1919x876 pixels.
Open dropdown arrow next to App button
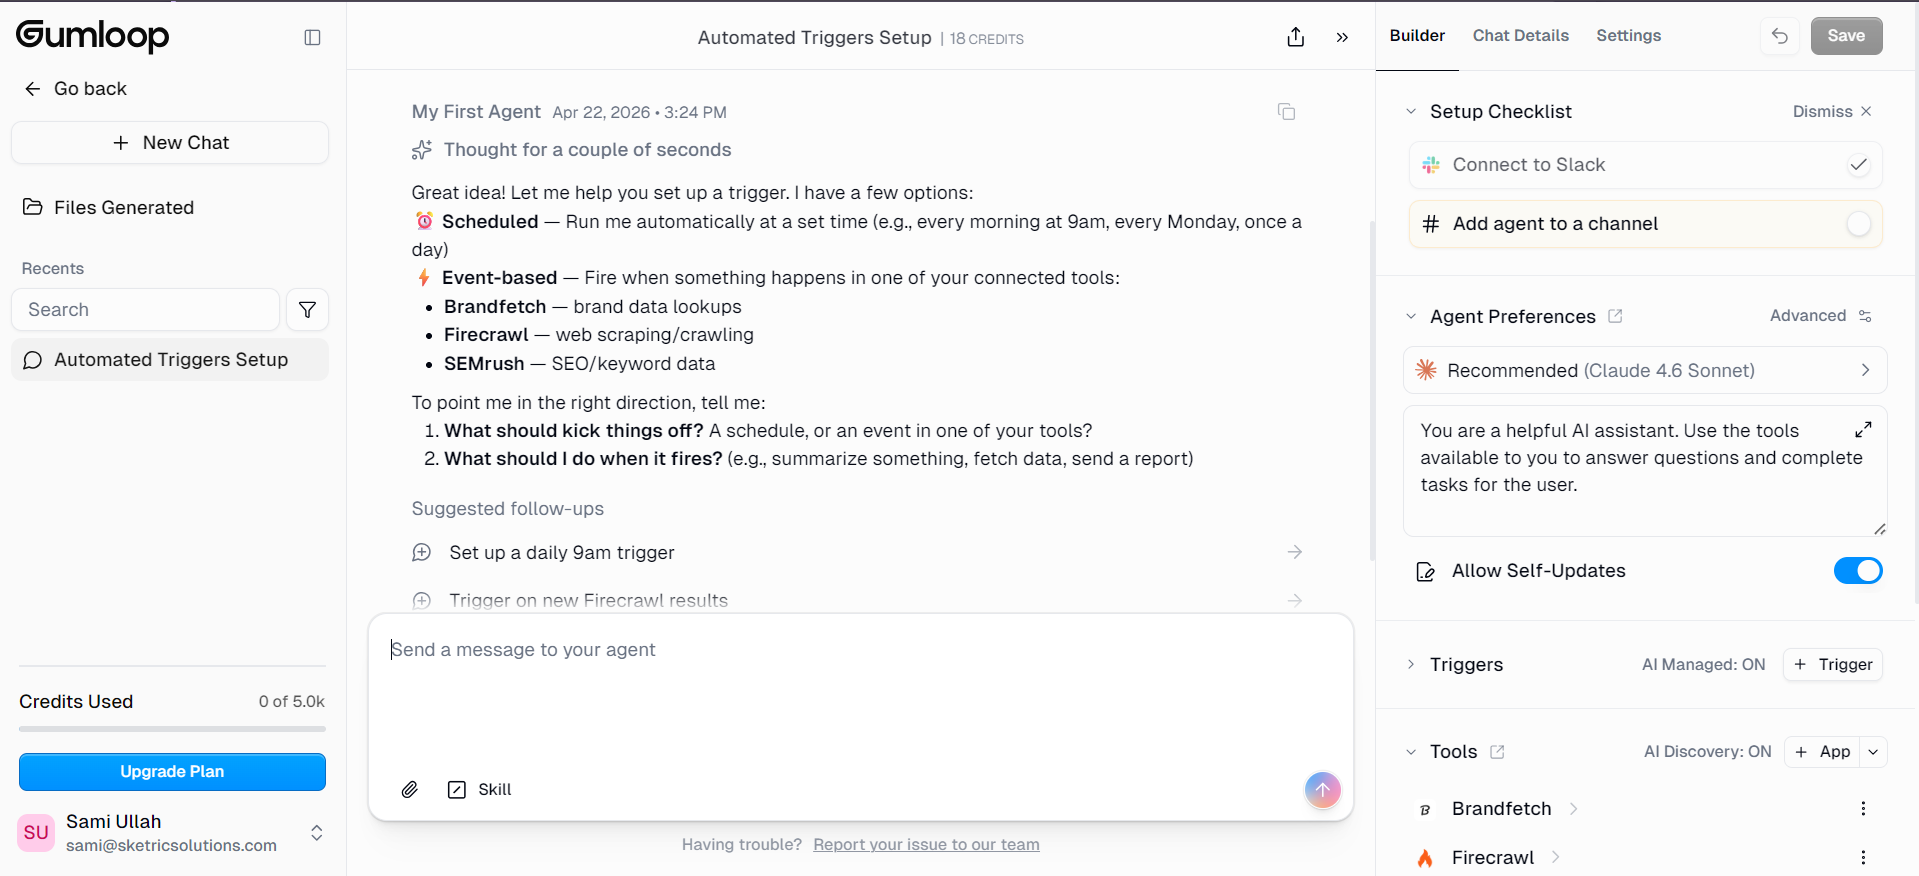tap(1873, 751)
